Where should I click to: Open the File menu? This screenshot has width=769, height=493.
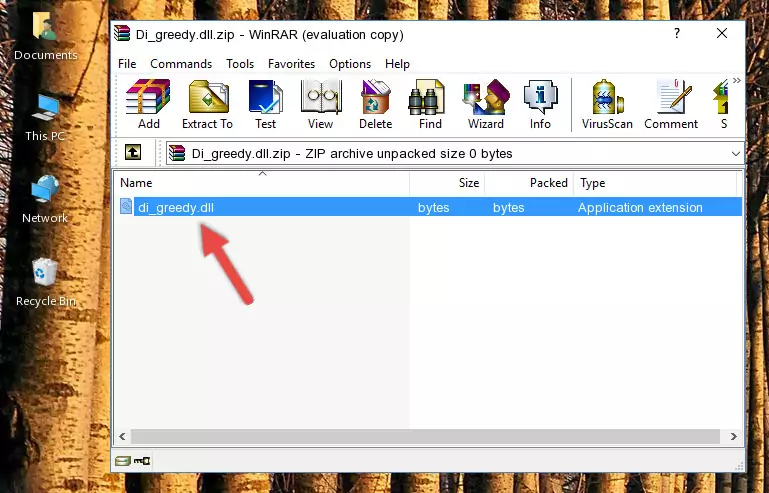tap(127, 64)
